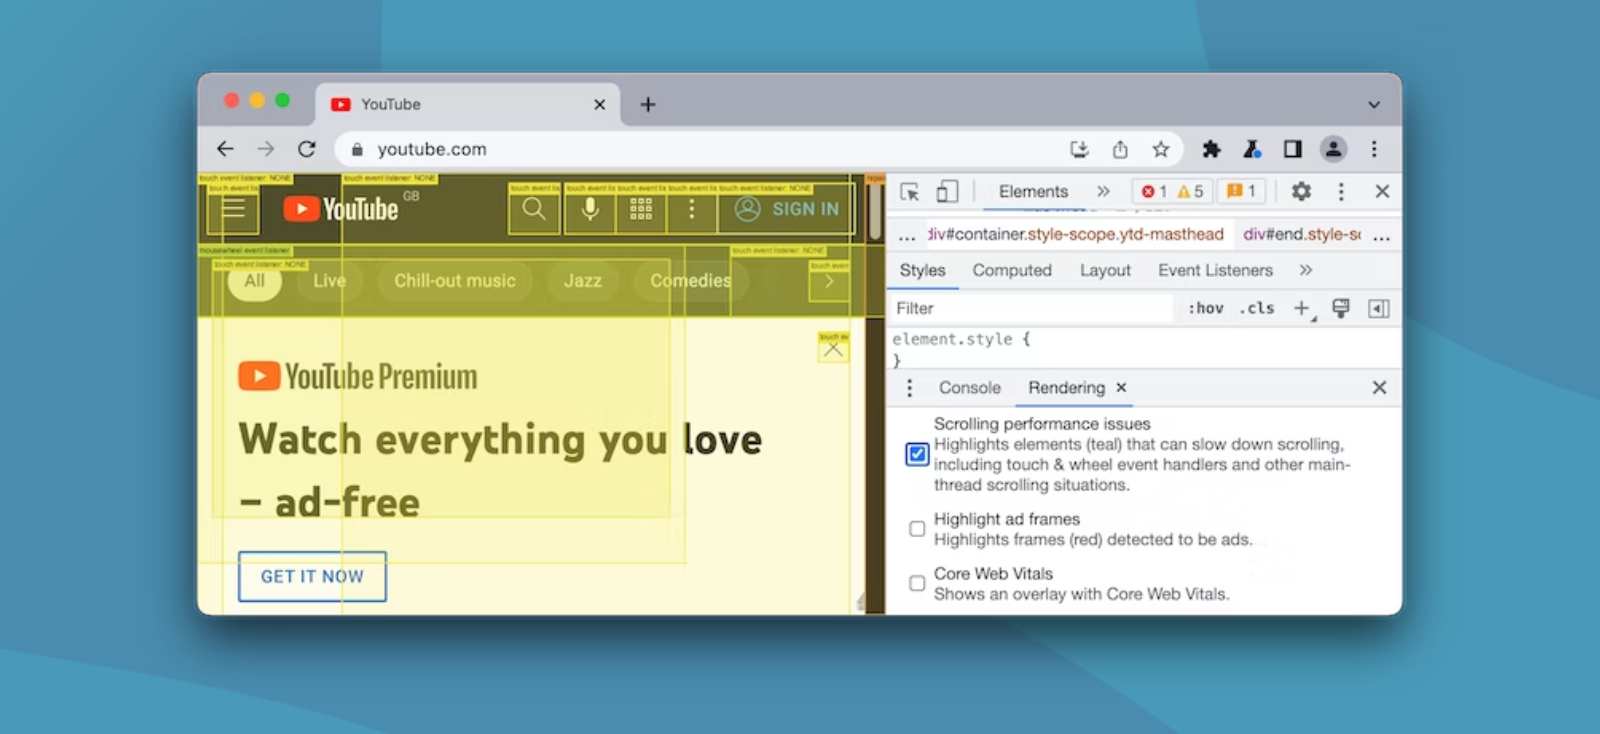Click the YouTube search magnifier

[x=534, y=208]
